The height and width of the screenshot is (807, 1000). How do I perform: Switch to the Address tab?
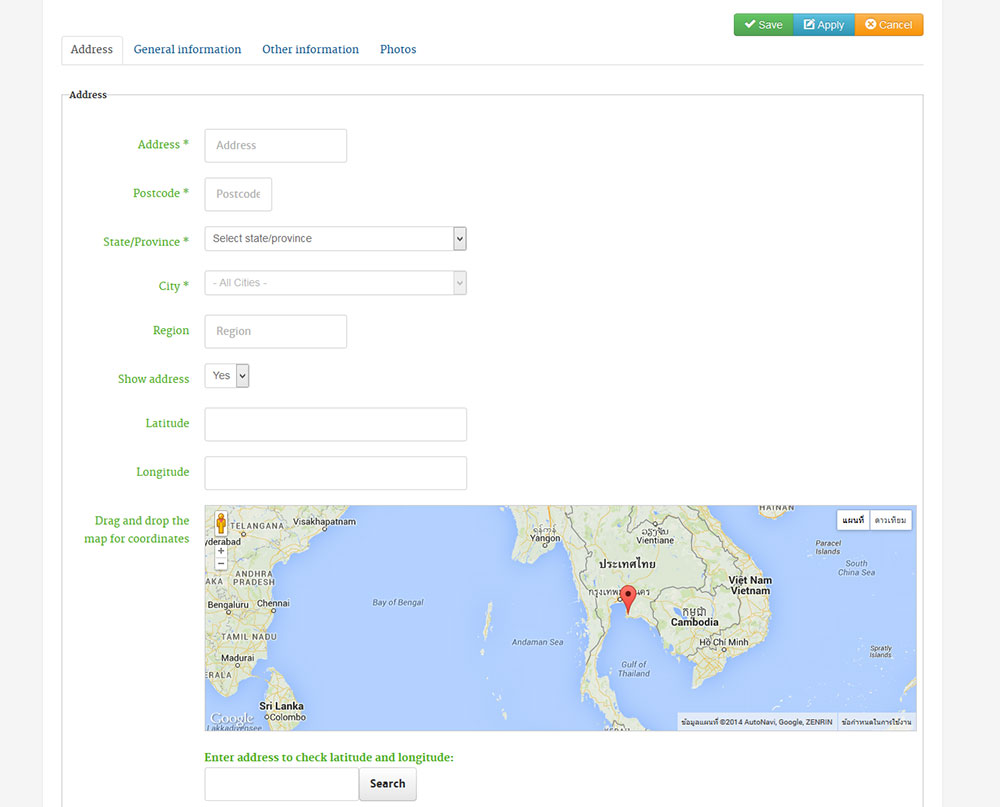[x=92, y=50]
